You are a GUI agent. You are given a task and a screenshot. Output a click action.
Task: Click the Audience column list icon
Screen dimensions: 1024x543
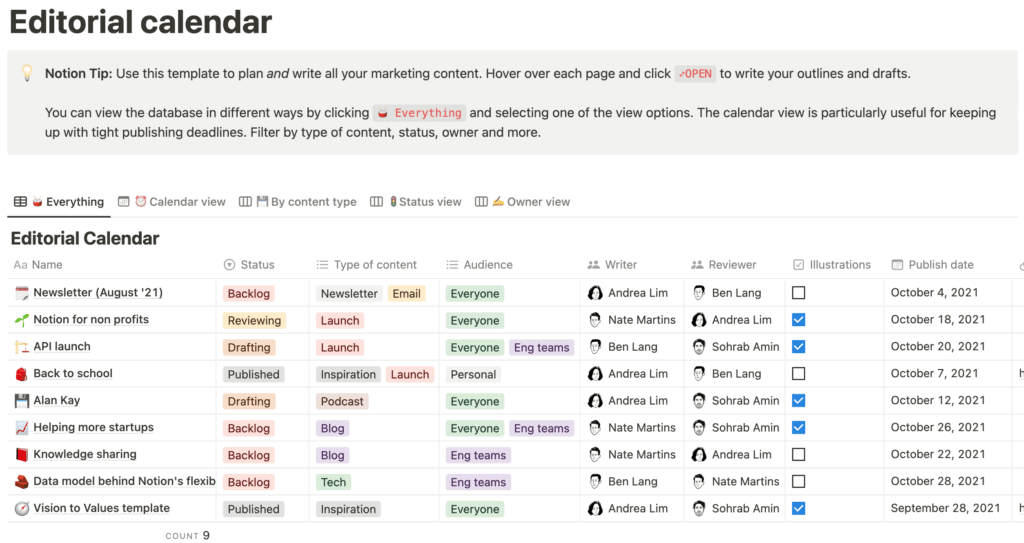pyautogui.click(x=452, y=265)
